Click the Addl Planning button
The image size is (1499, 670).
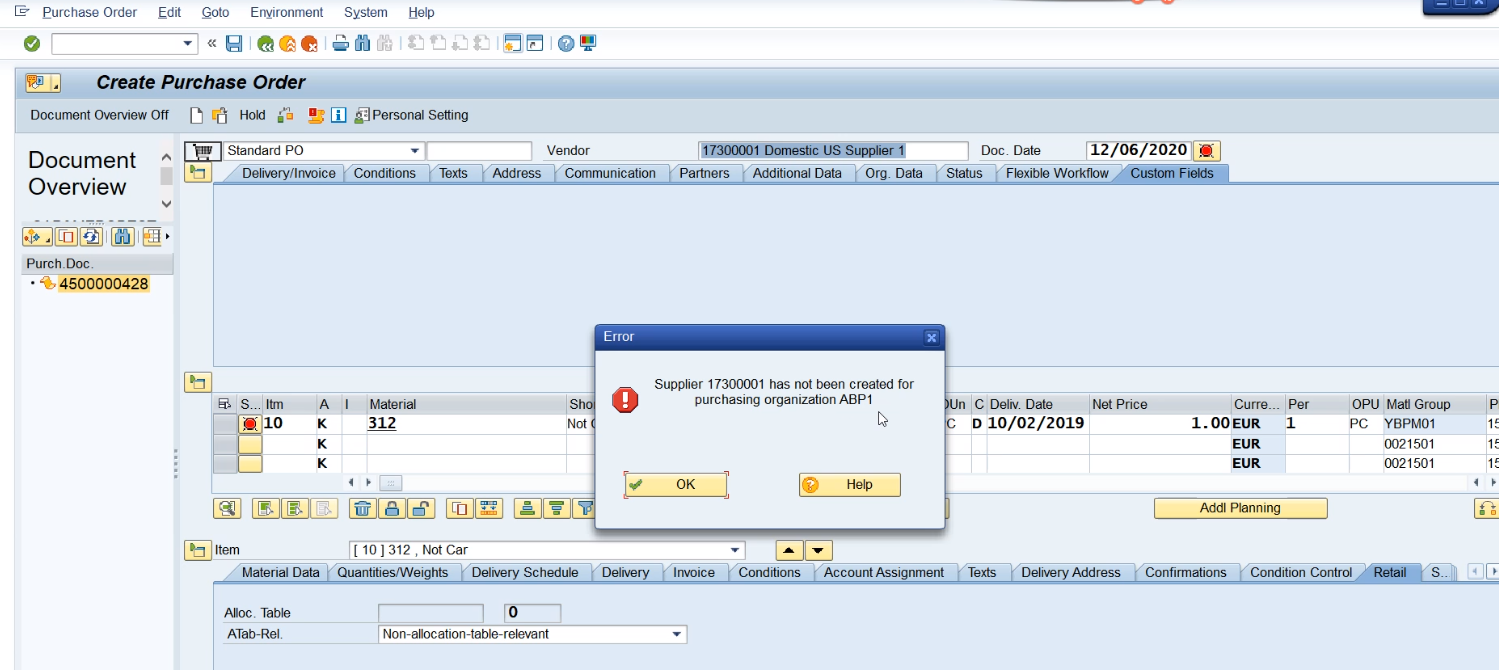pos(1240,508)
